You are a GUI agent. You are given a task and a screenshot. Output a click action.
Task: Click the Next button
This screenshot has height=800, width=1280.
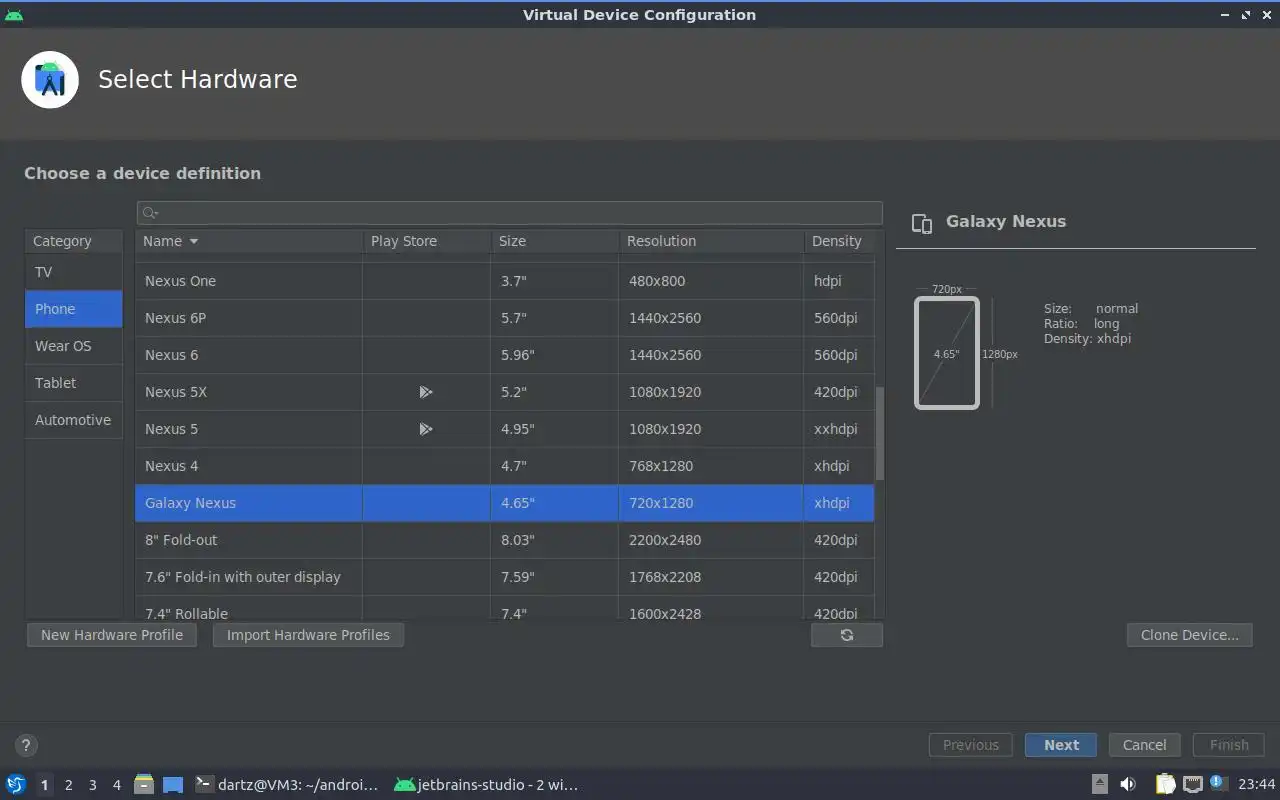coord(1061,745)
